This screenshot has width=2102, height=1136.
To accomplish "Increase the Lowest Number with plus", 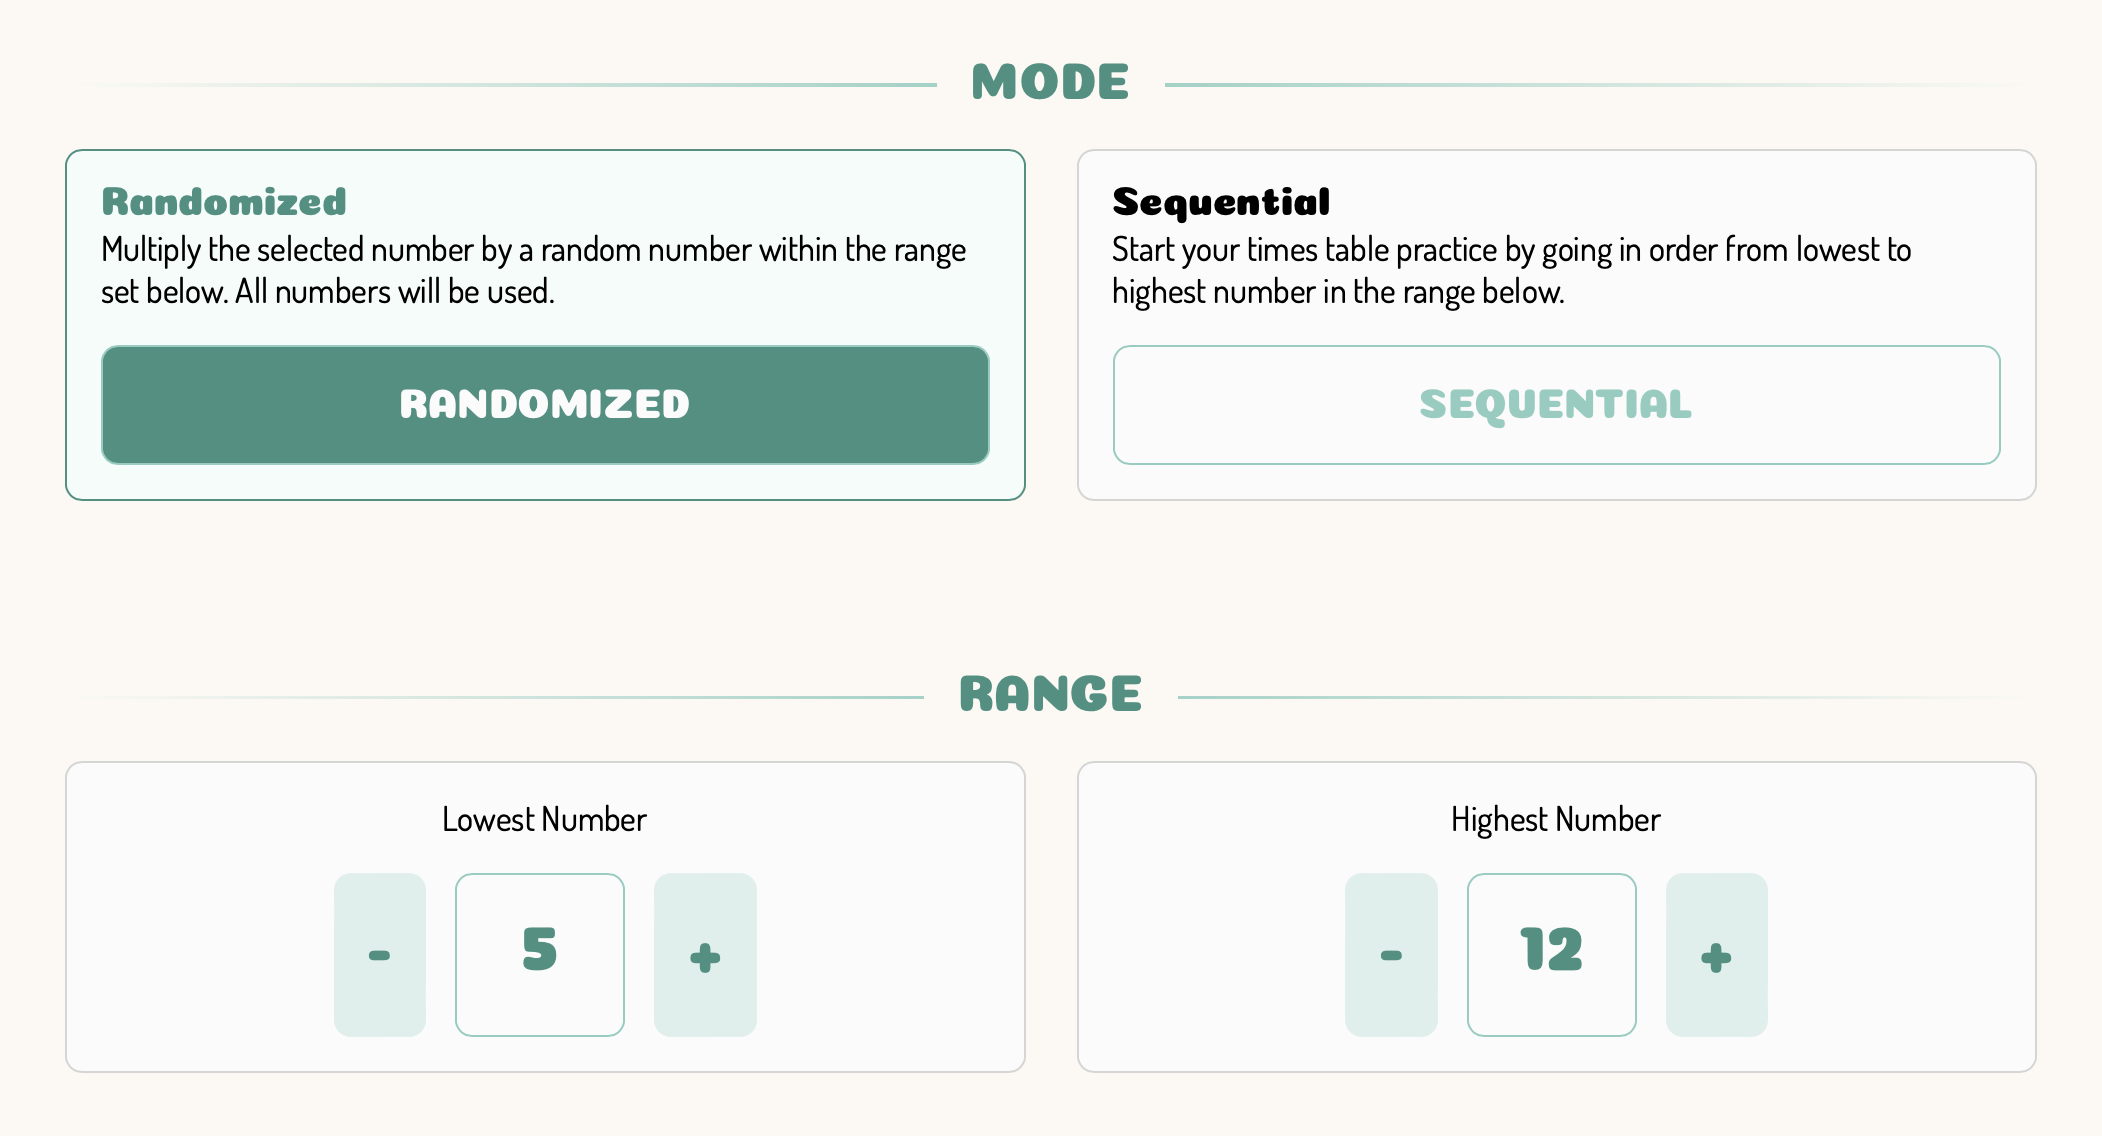I will pos(705,955).
